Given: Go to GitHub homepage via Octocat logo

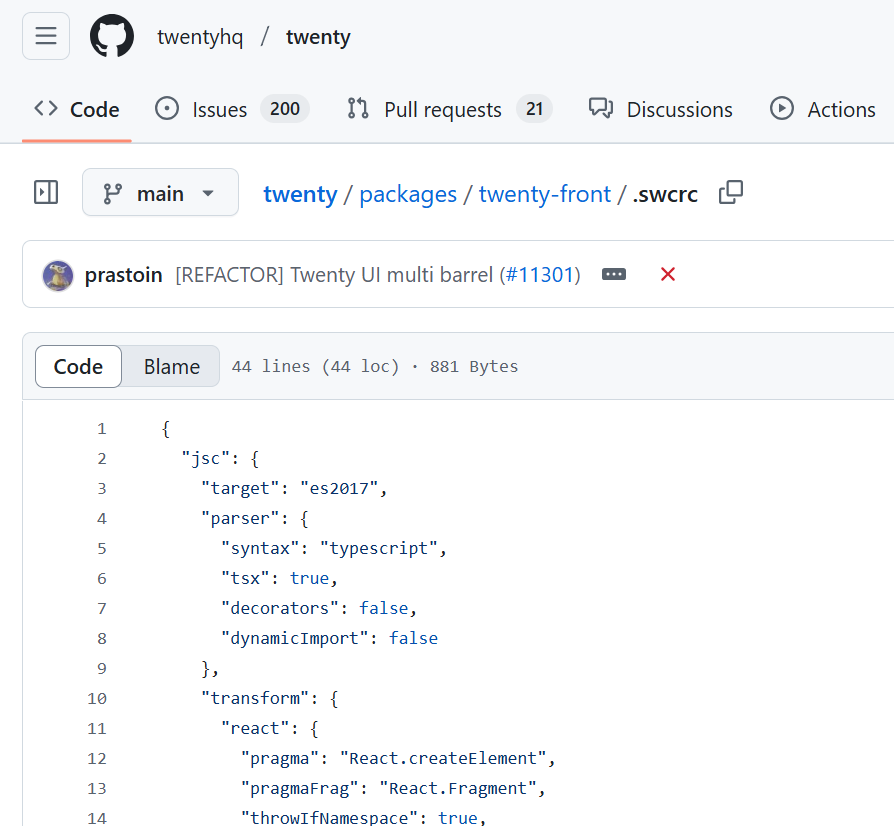Looking at the screenshot, I should tap(112, 36).
